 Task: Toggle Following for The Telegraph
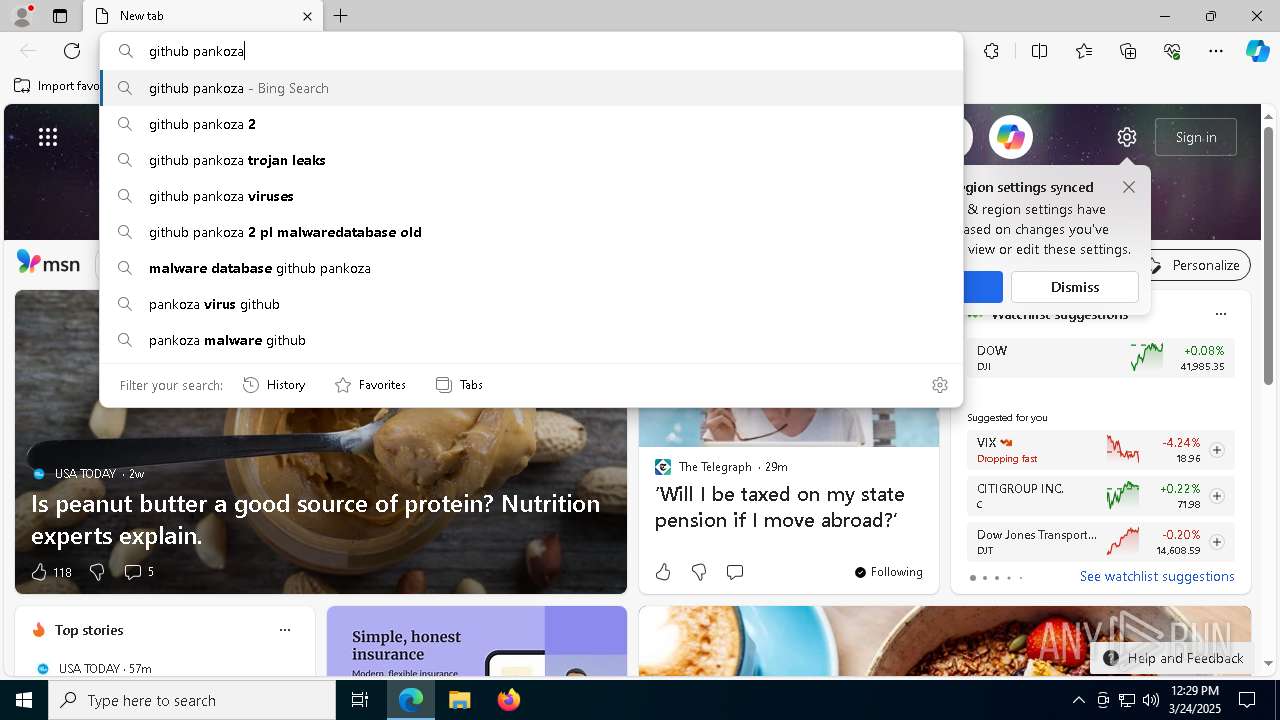click(889, 572)
